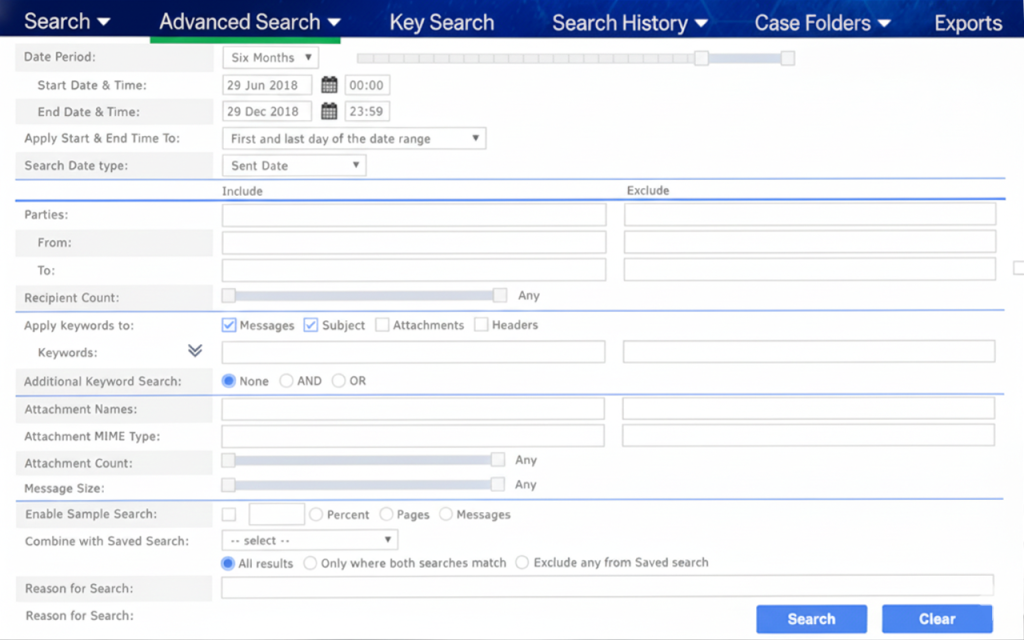The height and width of the screenshot is (640, 1024).
Task: Tick the Headers checkbox
Action: [481, 325]
